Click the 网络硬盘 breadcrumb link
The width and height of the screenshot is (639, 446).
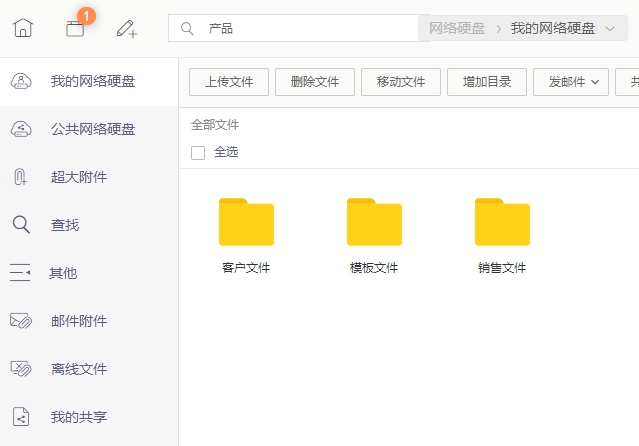457,29
